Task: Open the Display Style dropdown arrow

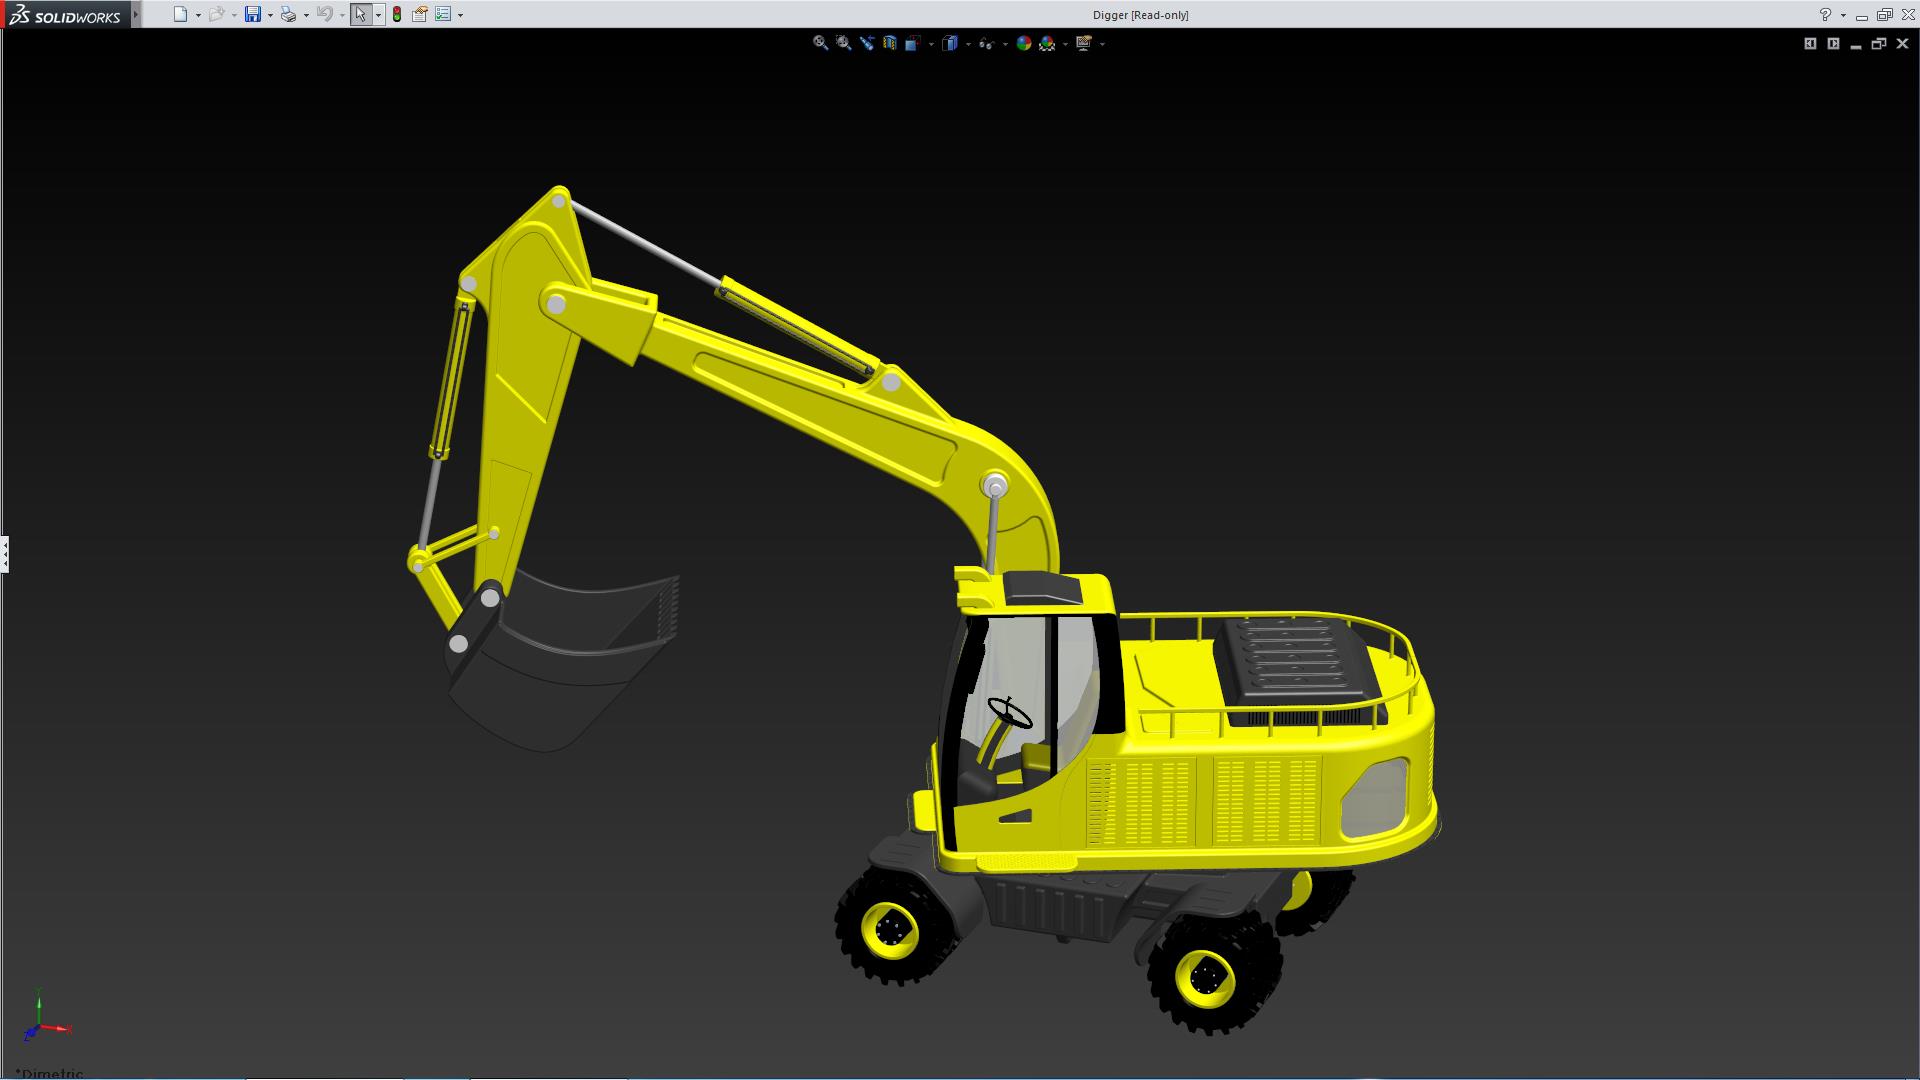Action: click(x=968, y=44)
